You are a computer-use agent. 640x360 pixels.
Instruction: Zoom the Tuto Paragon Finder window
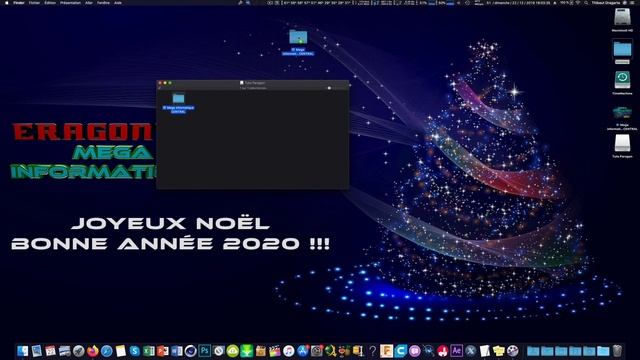coord(170,83)
